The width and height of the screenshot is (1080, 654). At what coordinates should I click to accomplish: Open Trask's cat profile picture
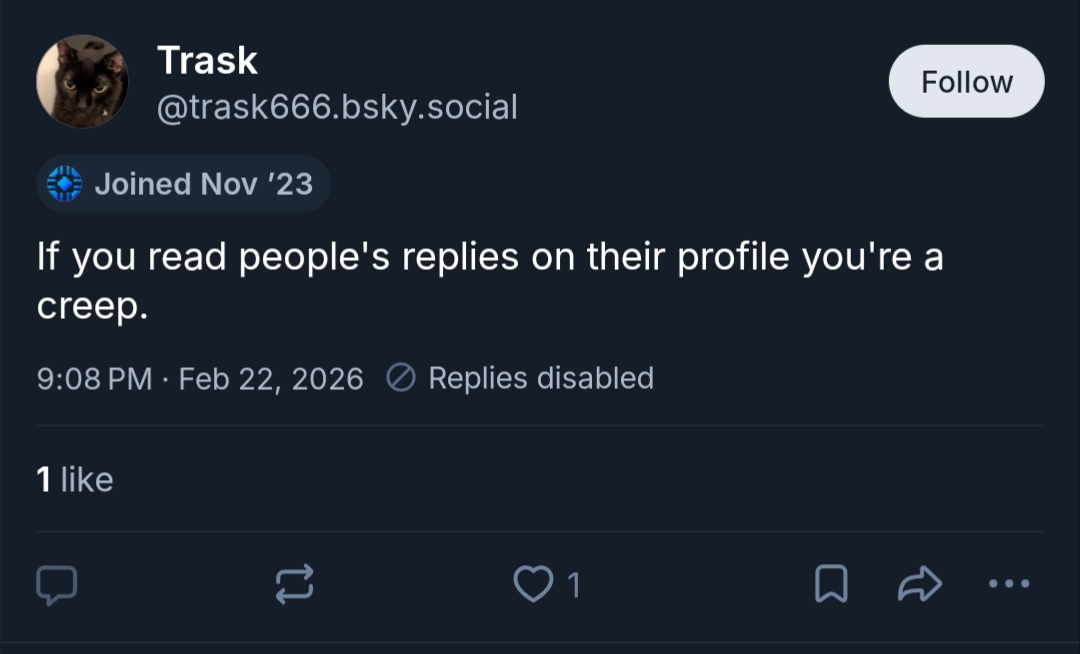pyautogui.click(x=82, y=81)
